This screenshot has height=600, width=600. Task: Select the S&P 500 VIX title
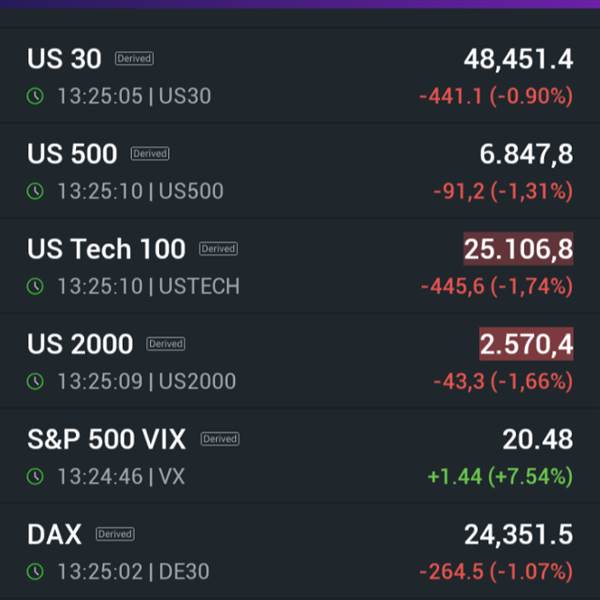(x=106, y=439)
